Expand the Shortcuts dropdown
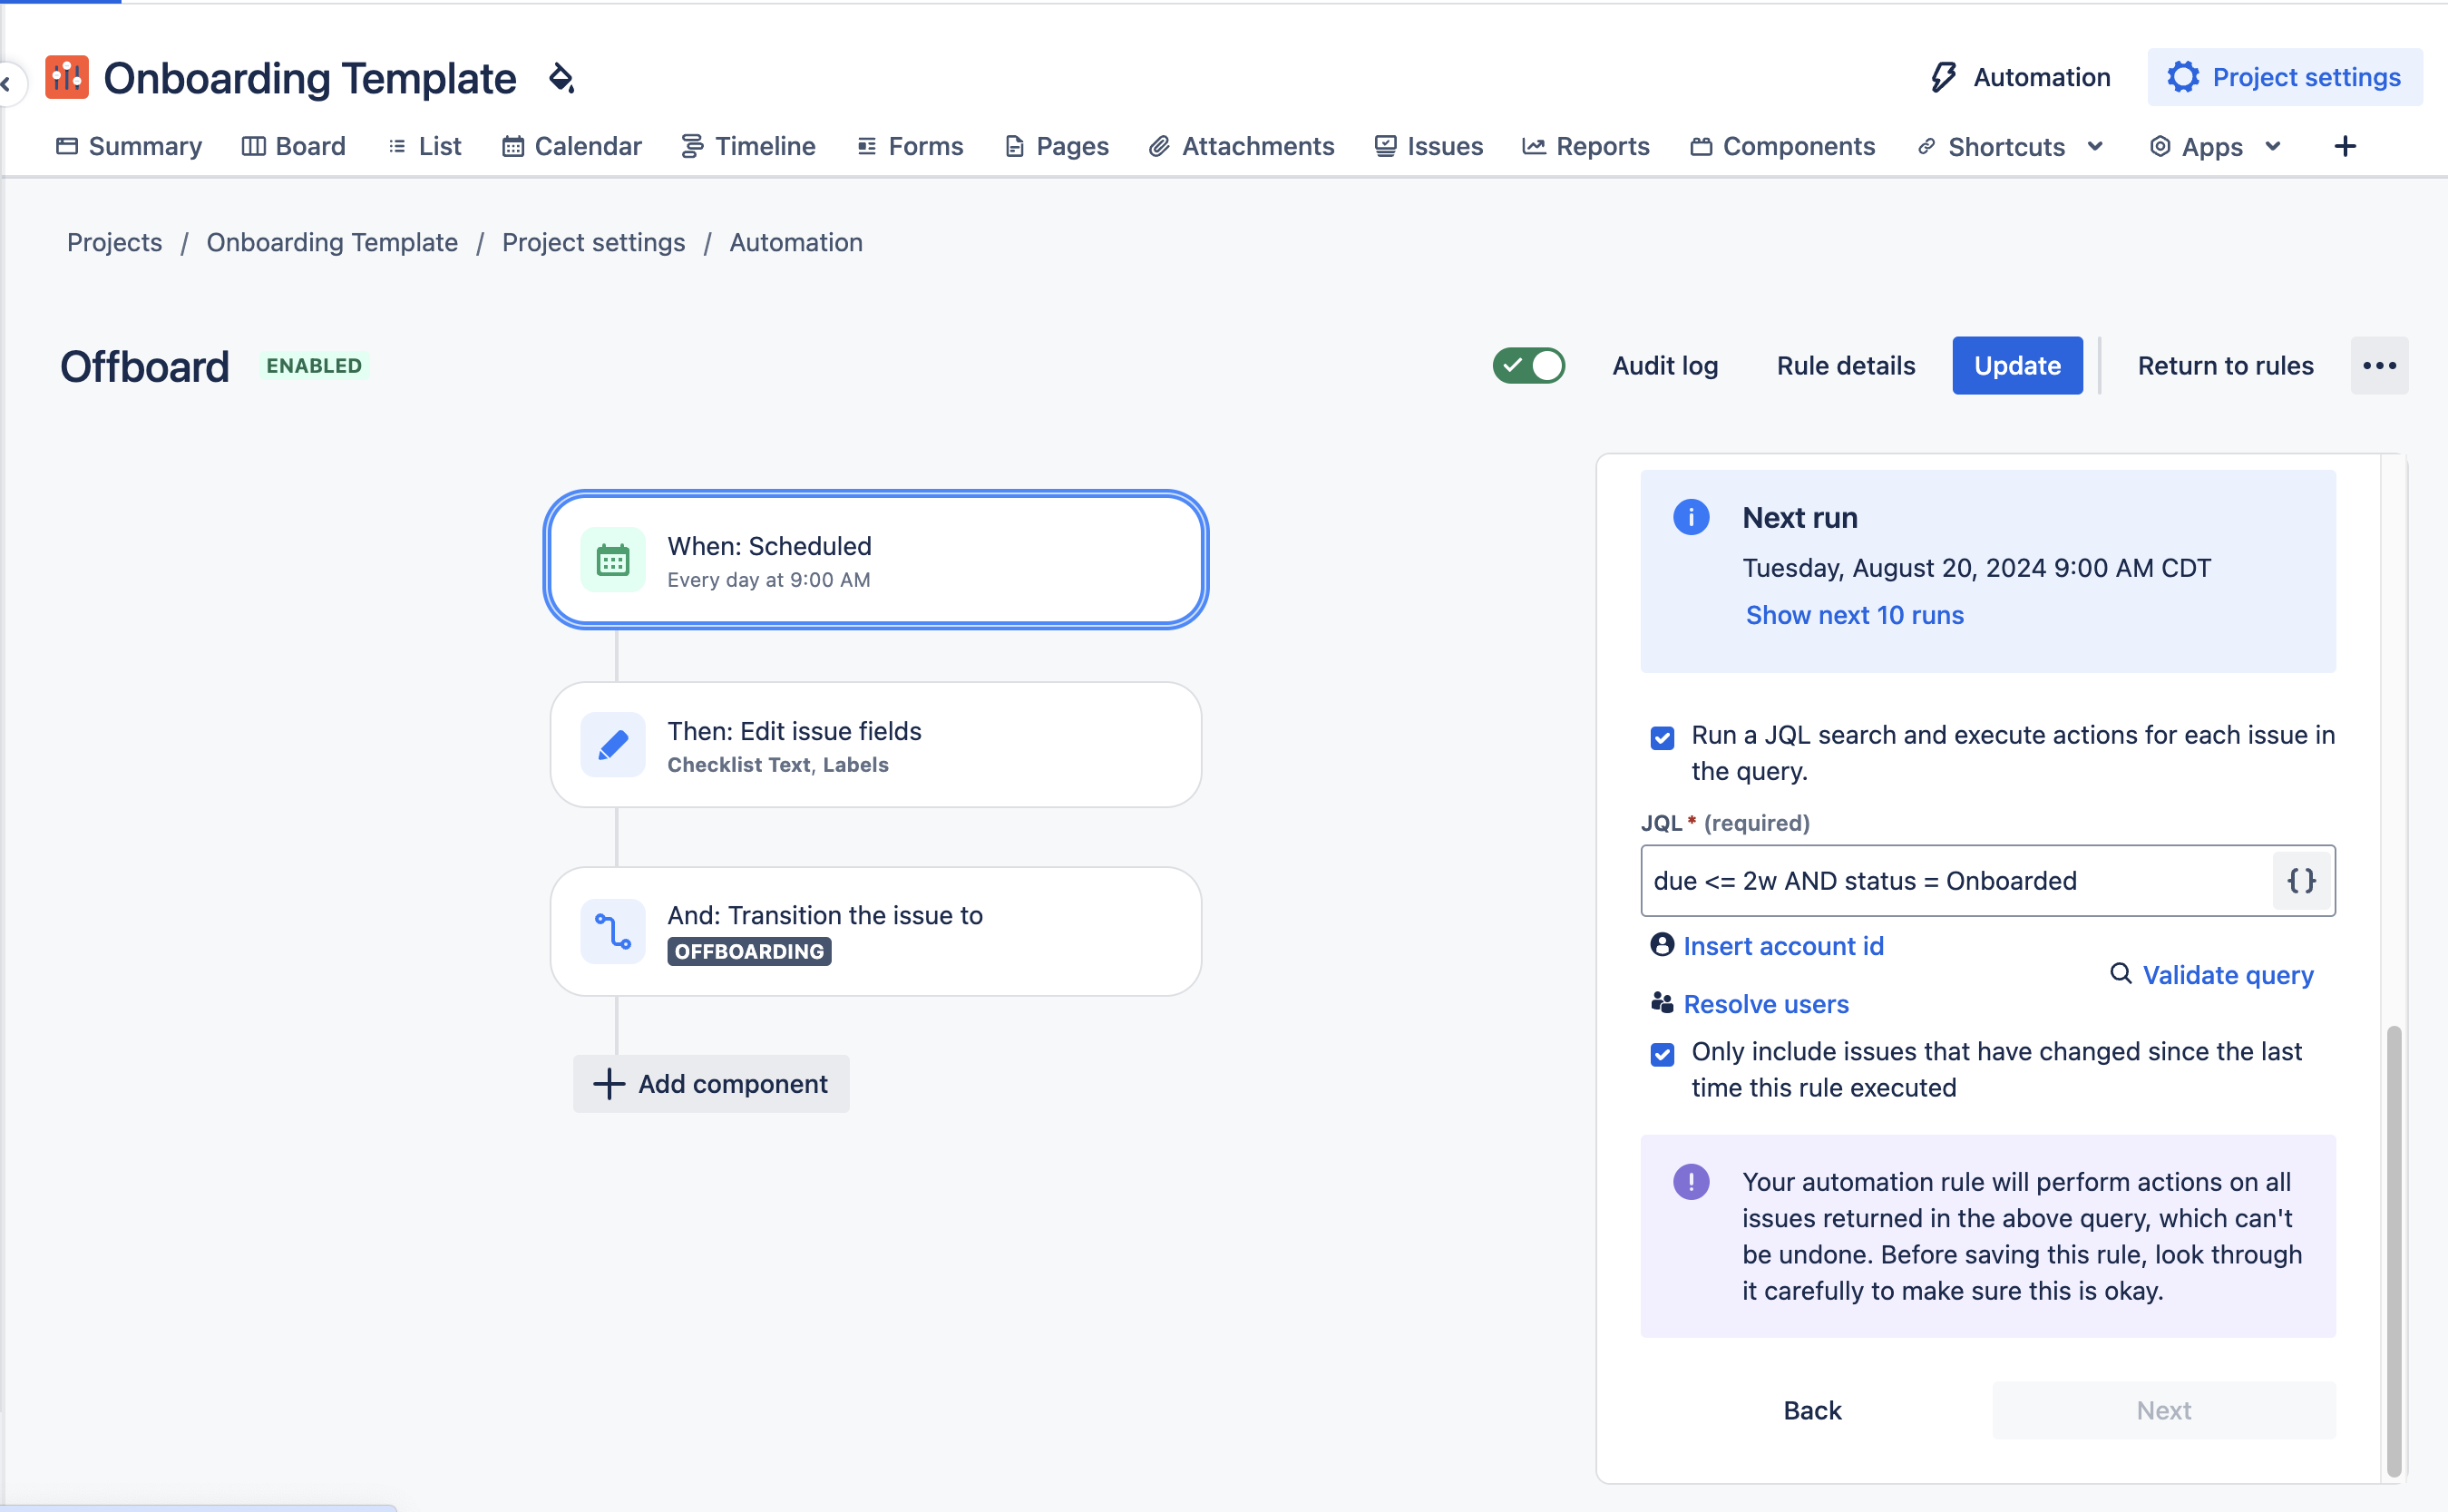This screenshot has width=2448, height=1512. click(2094, 147)
